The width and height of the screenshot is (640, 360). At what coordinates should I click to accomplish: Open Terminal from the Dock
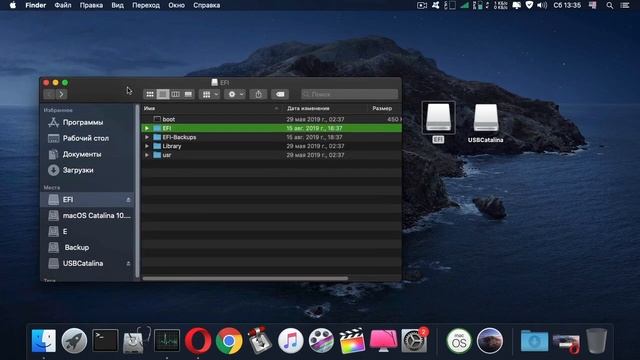105,340
